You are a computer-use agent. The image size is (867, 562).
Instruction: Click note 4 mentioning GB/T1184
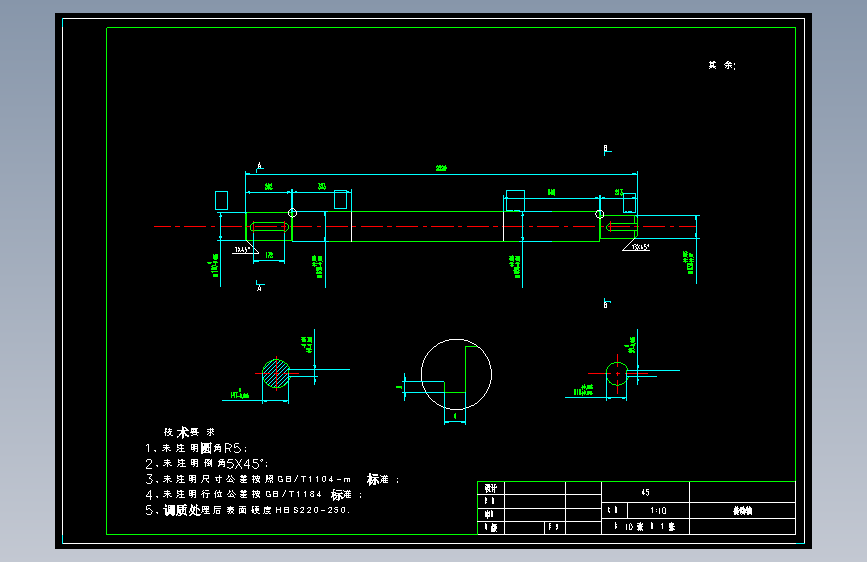point(253,495)
